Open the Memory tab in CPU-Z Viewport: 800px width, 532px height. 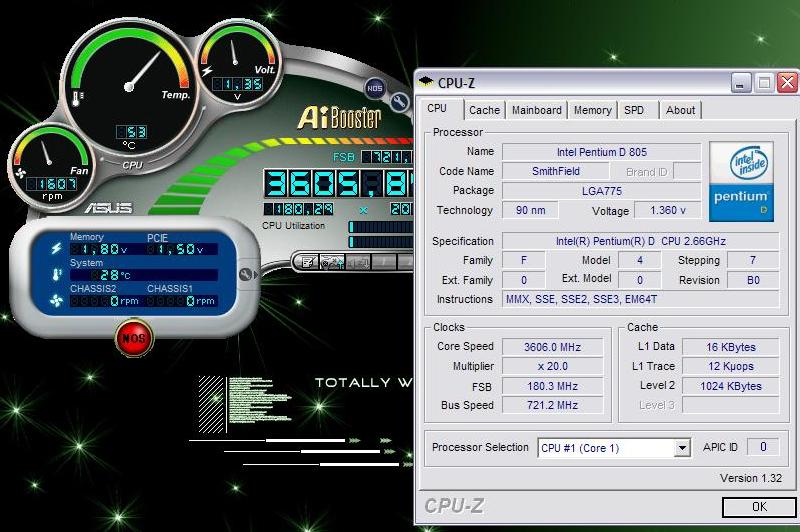592,110
